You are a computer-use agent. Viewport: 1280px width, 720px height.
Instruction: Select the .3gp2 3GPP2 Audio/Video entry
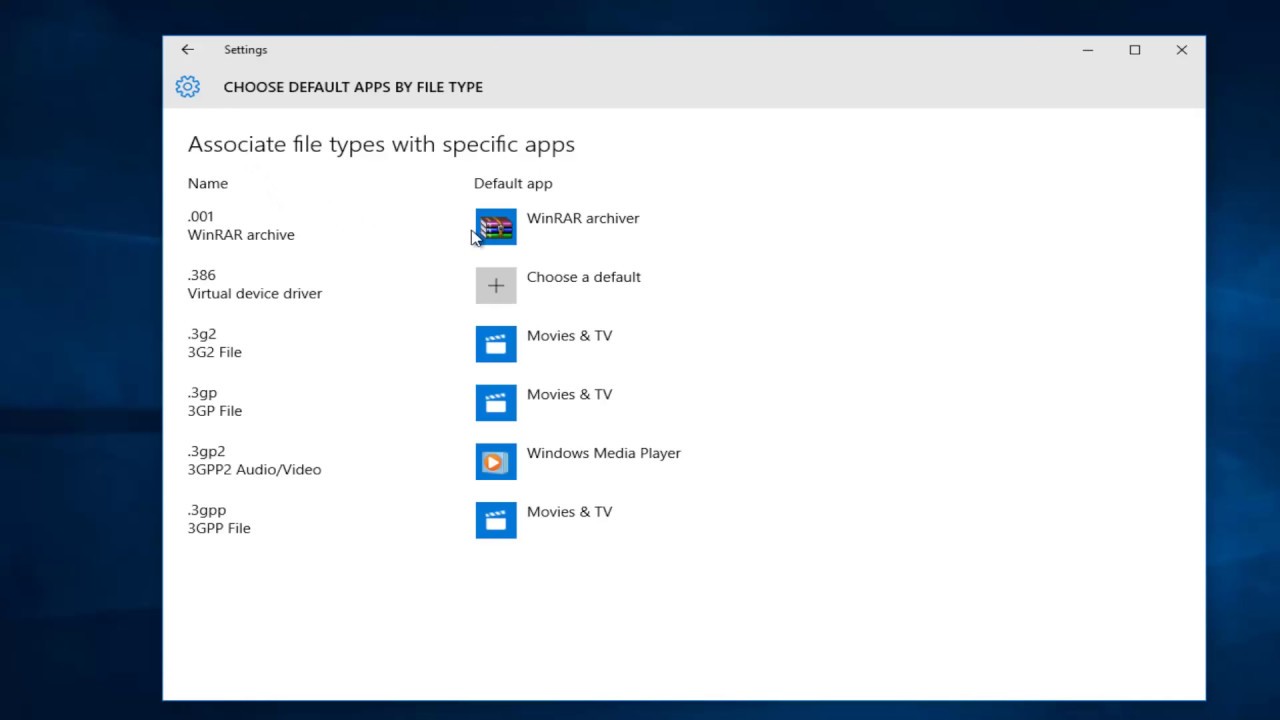pos(254,460)
